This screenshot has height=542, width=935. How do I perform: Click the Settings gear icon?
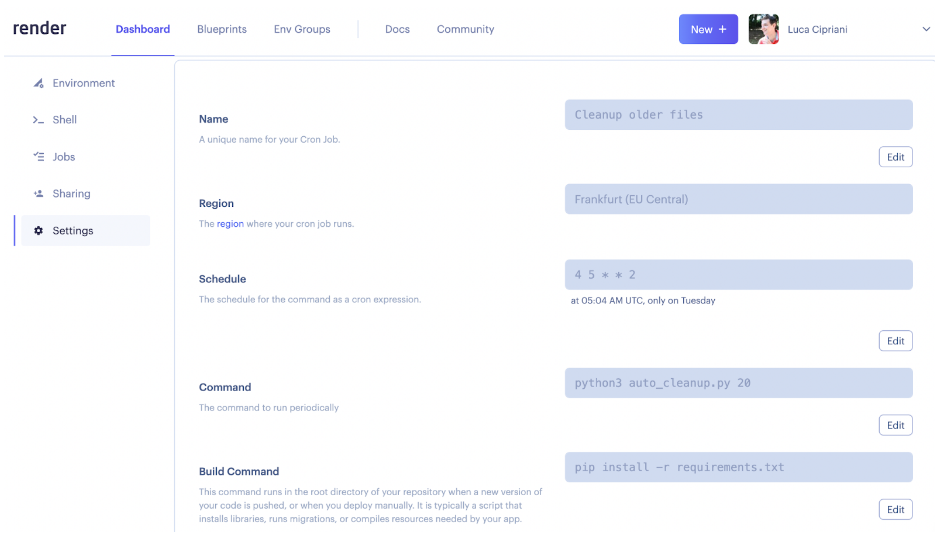[x=38, y=231]
